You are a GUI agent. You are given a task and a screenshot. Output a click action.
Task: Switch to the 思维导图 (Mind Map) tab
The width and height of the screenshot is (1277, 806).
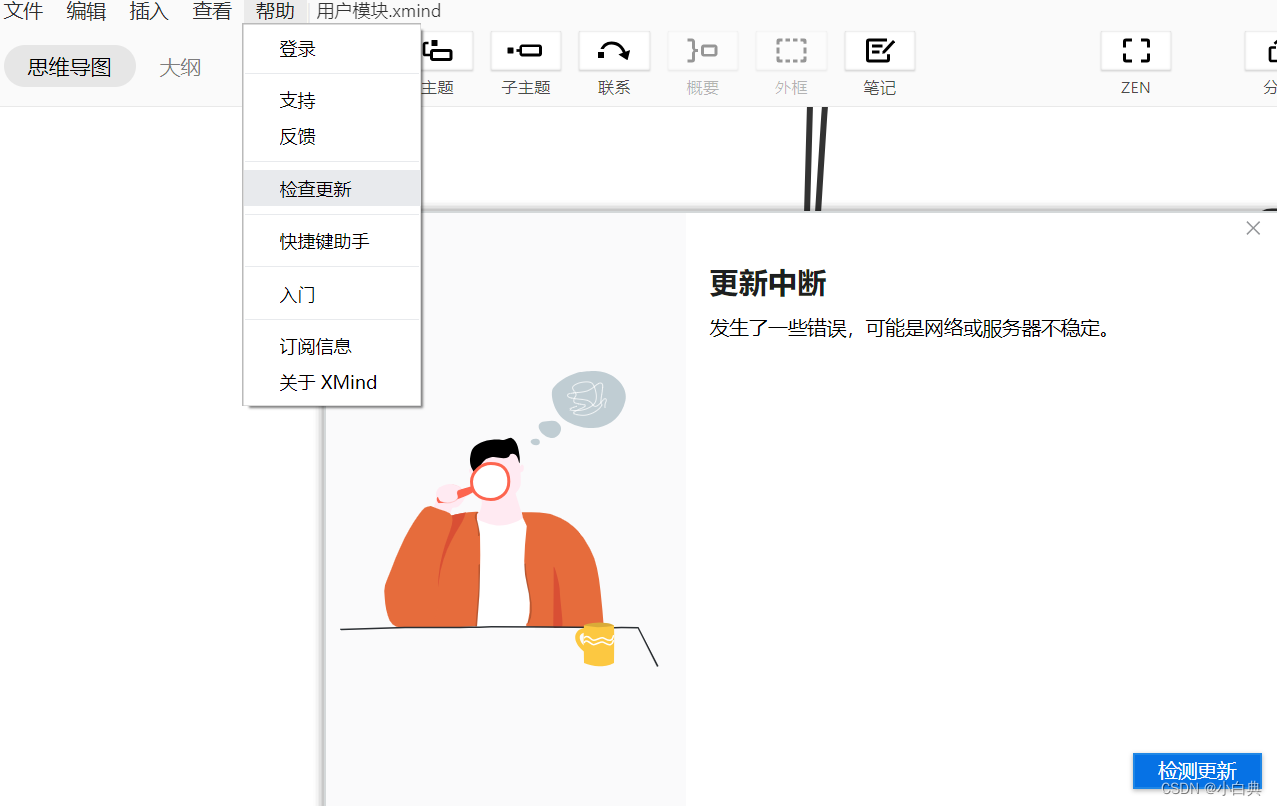coord(69,66)
